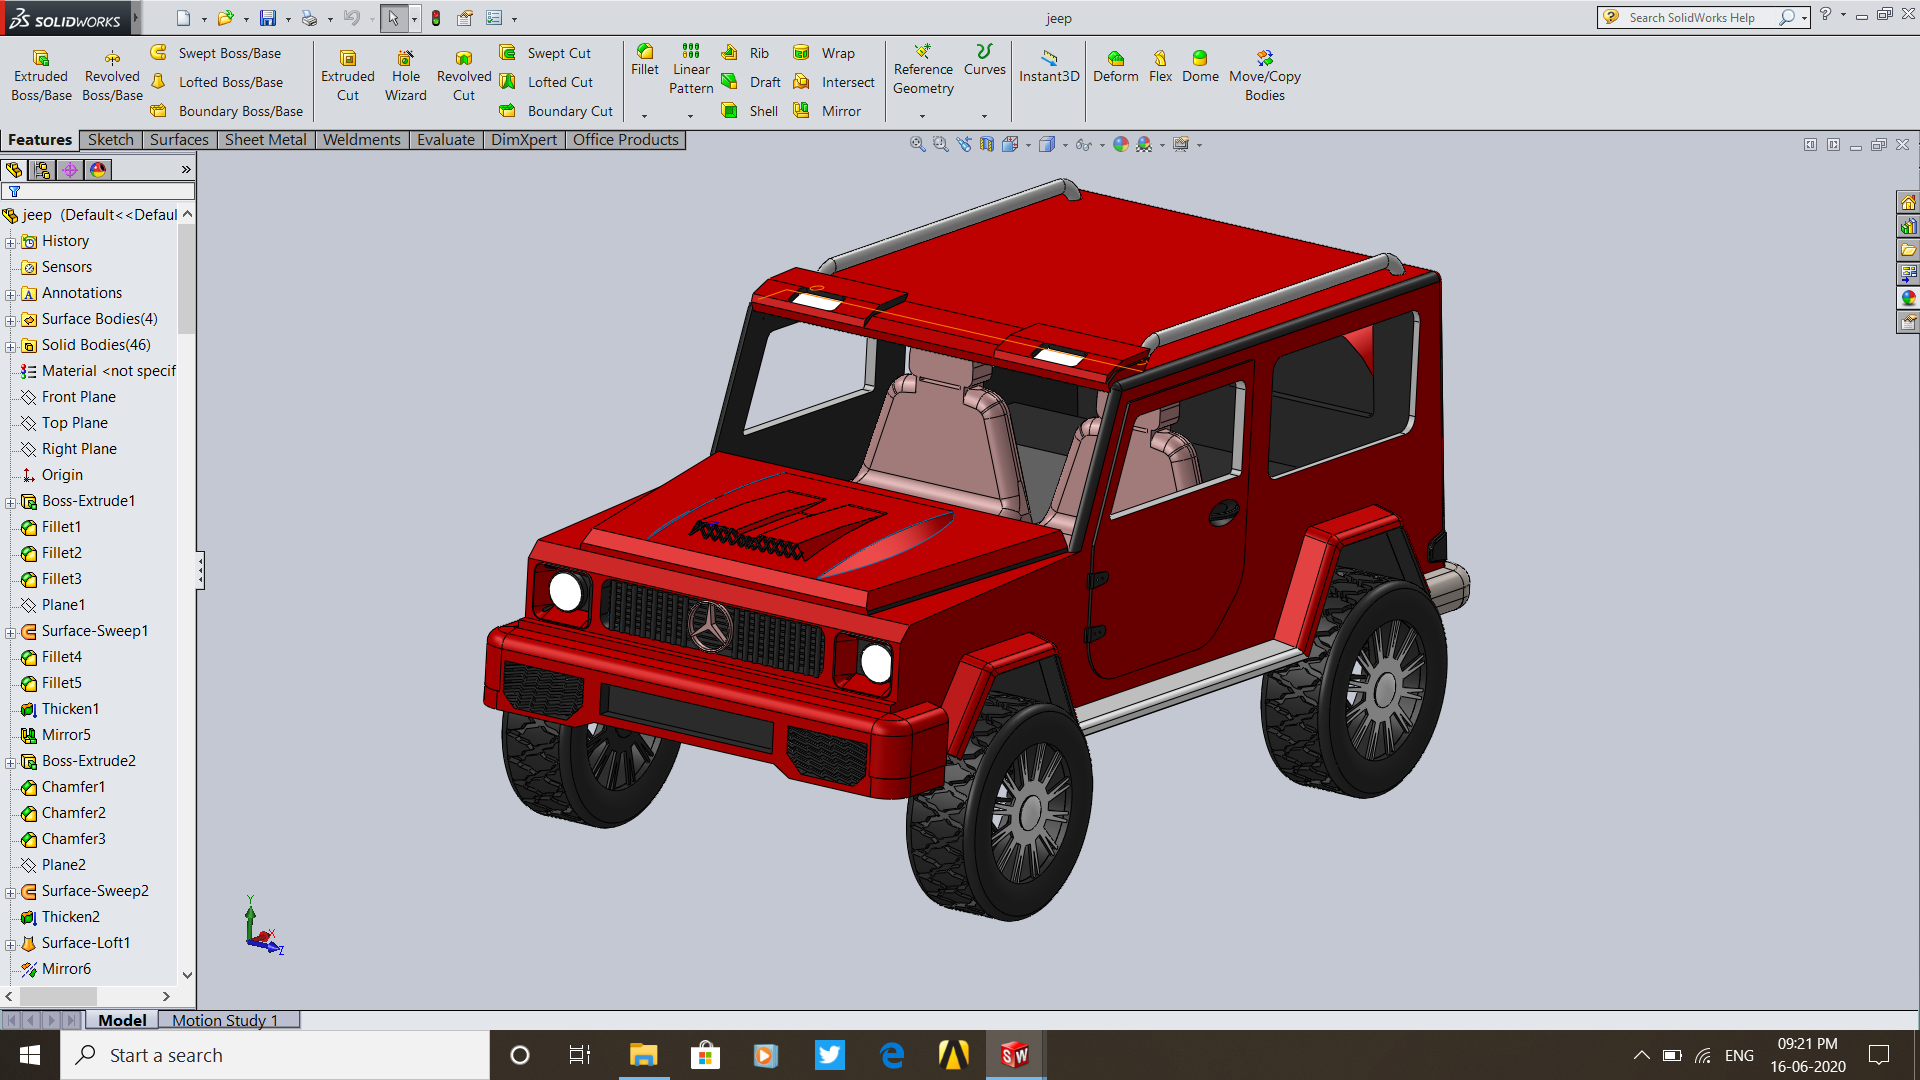Switch to DisplayManager panel tab

pyautogui.click(x=98, y=170)
